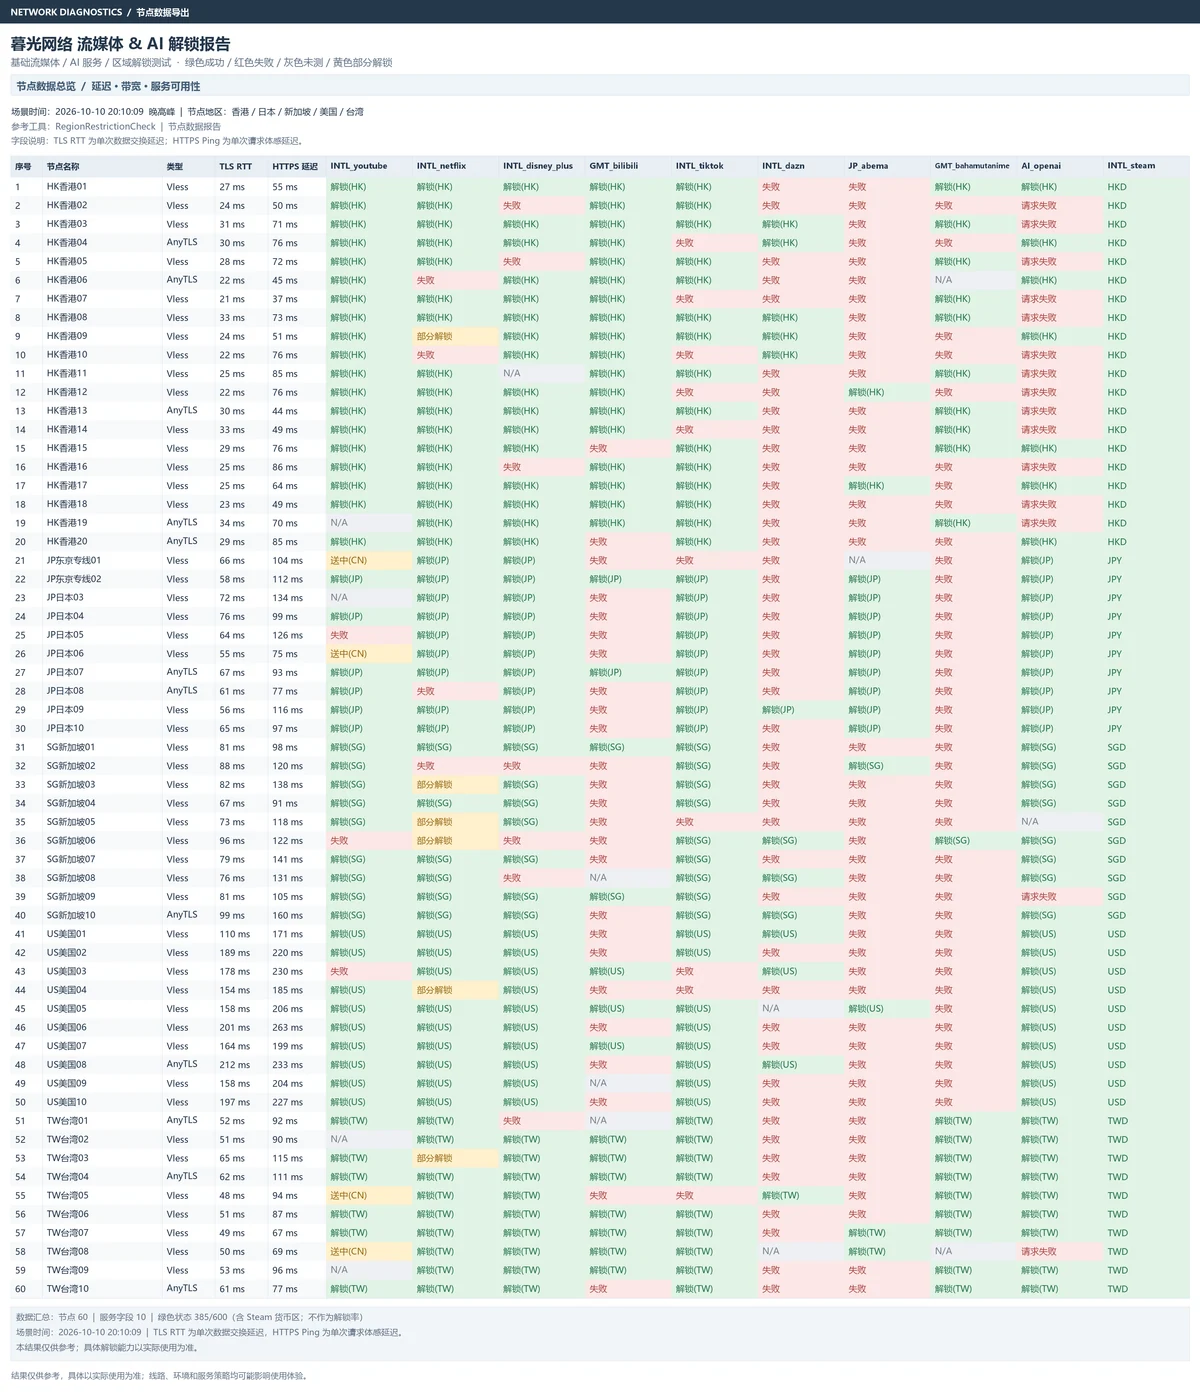Click node name TW台湾01
Image resolution: width=1200 pixels, height=1395 pixels.
(x=68, y=1121)
